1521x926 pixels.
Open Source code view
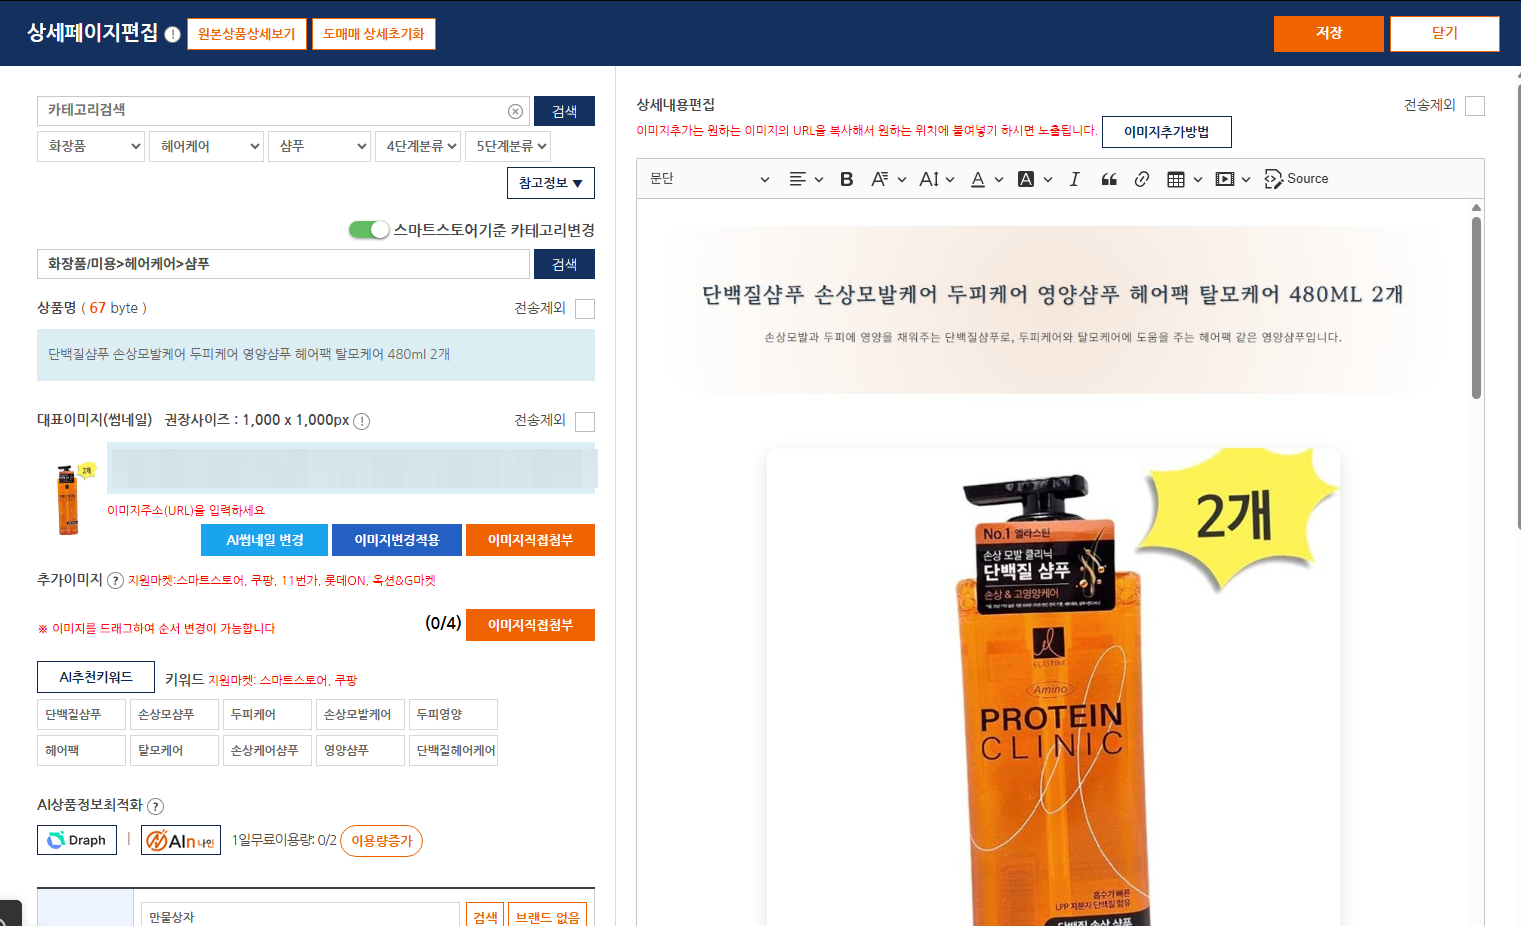point(1296,179)
